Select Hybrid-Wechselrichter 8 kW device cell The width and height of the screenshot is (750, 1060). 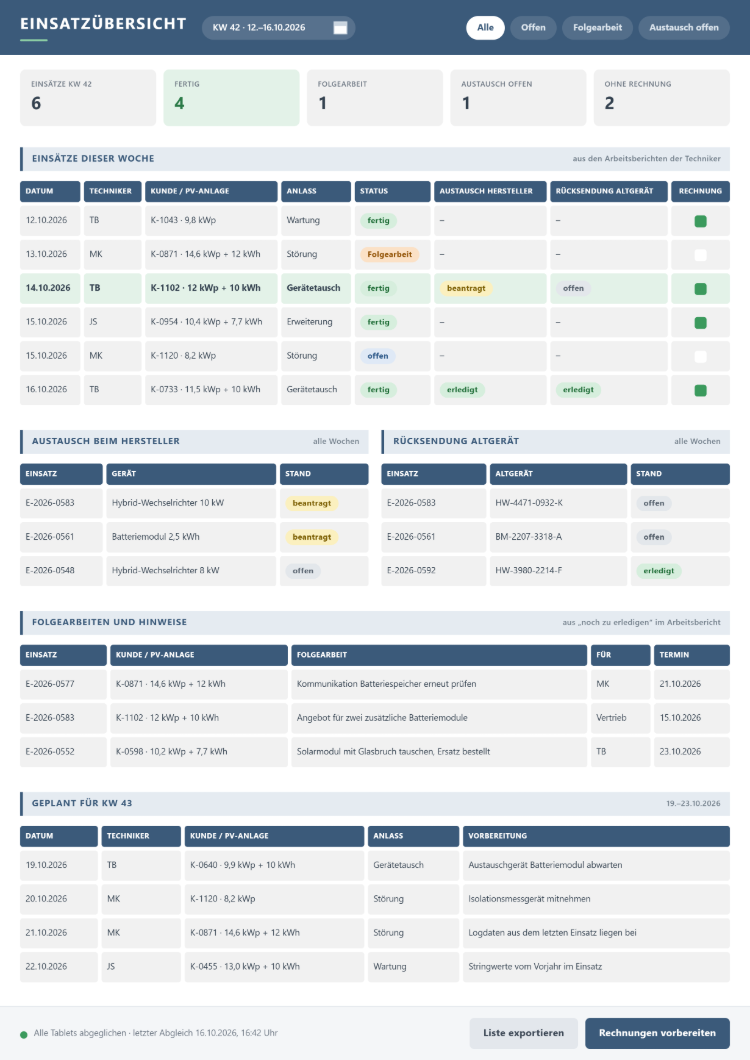191,571
